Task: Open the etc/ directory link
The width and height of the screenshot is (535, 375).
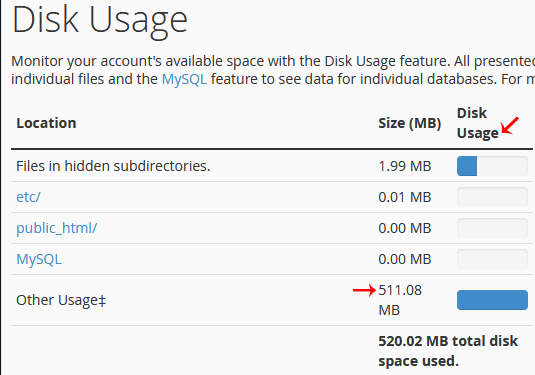Action: [28, 197]
